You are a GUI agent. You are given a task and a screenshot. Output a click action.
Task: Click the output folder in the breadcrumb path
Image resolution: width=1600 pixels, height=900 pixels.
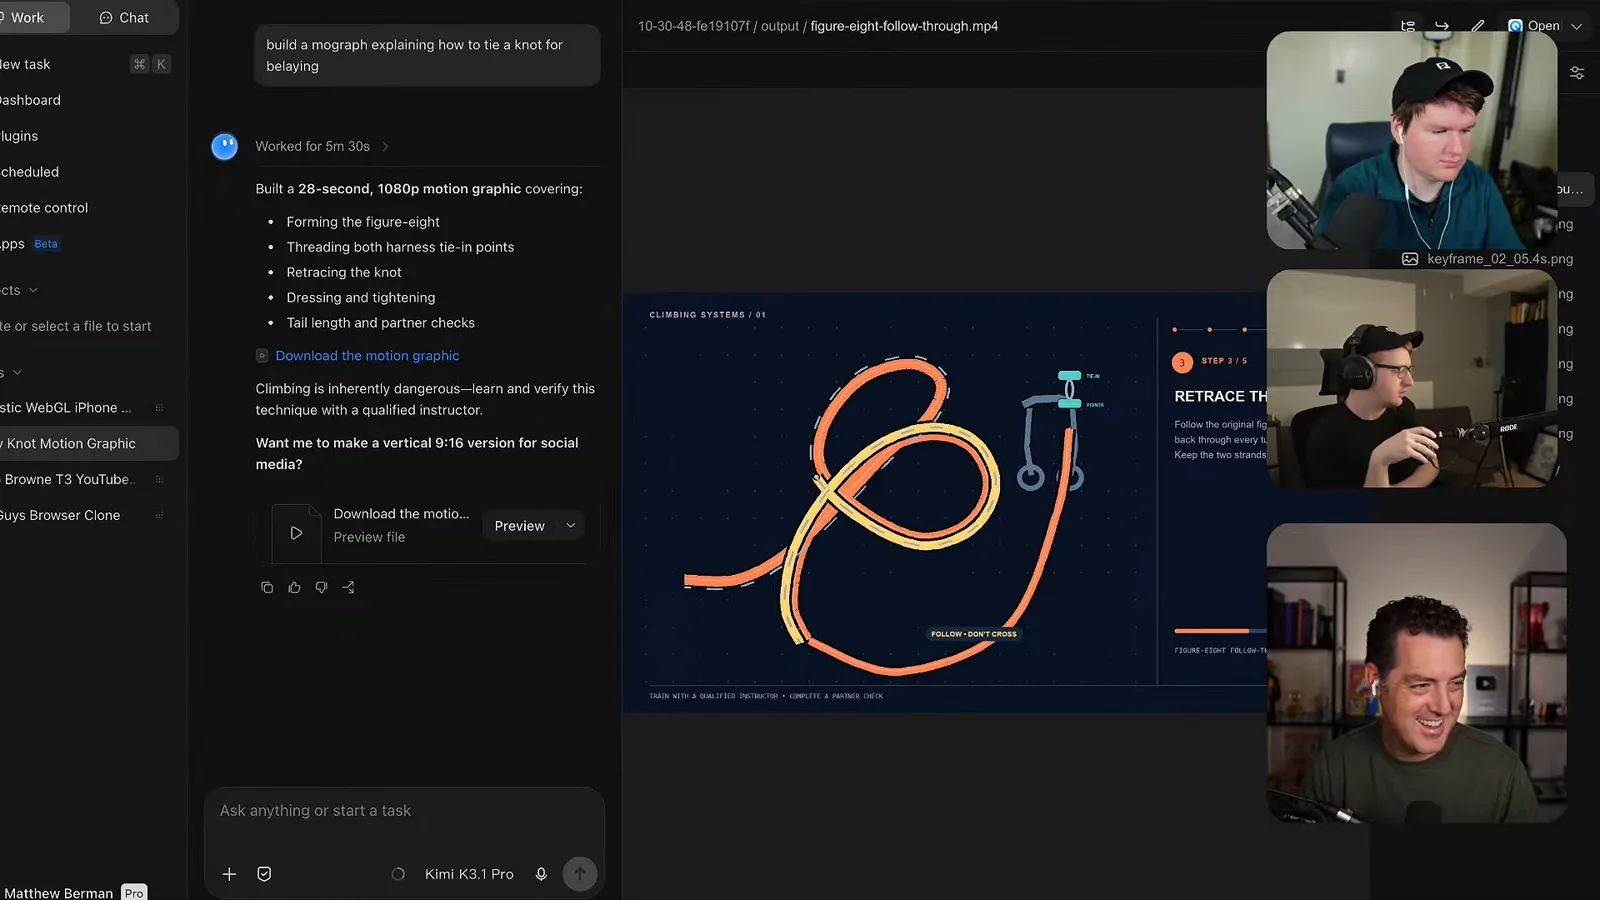click(x=779, y=26)
